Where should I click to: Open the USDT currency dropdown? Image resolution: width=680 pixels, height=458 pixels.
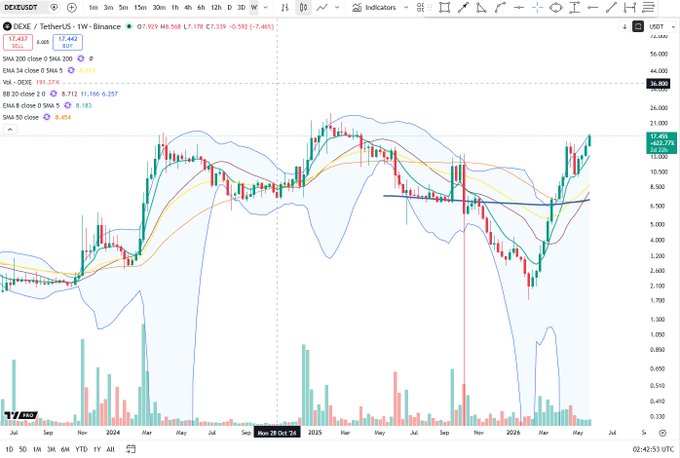(x=662, y=27)
